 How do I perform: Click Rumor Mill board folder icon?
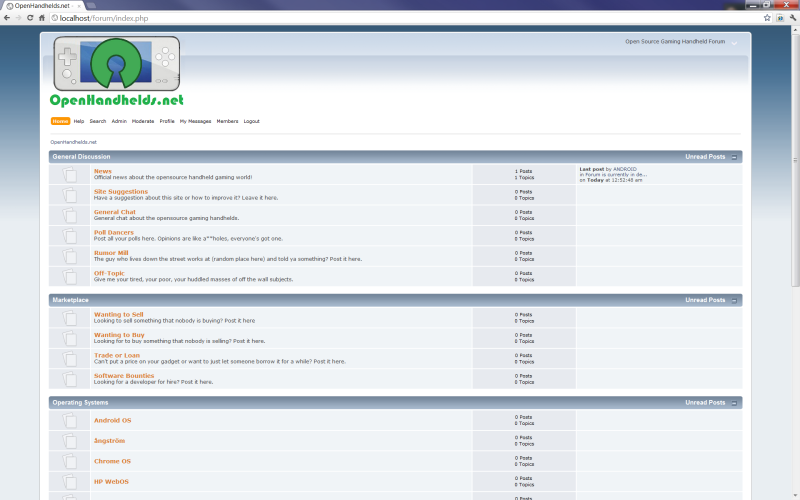click(69, 256)
